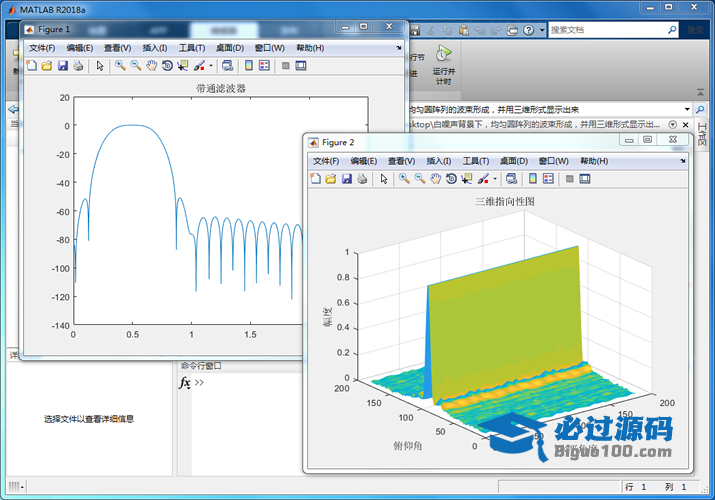Open MATLAB Help question mark icon
The image size is (715, 500).
click(528, 31)
